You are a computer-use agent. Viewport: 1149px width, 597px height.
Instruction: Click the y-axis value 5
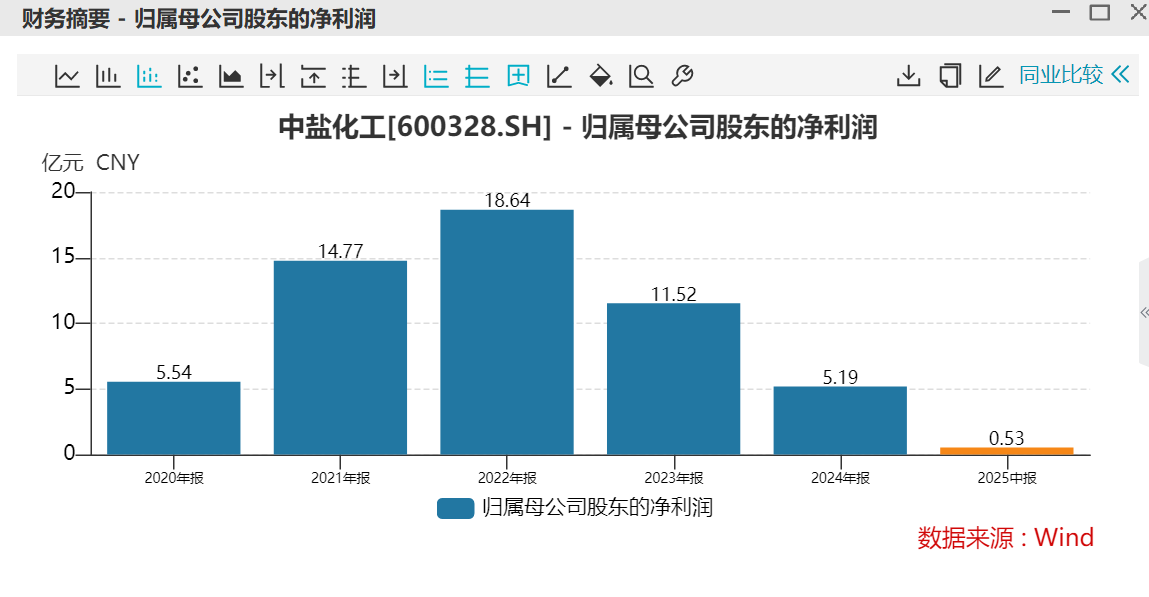(70, 388)
